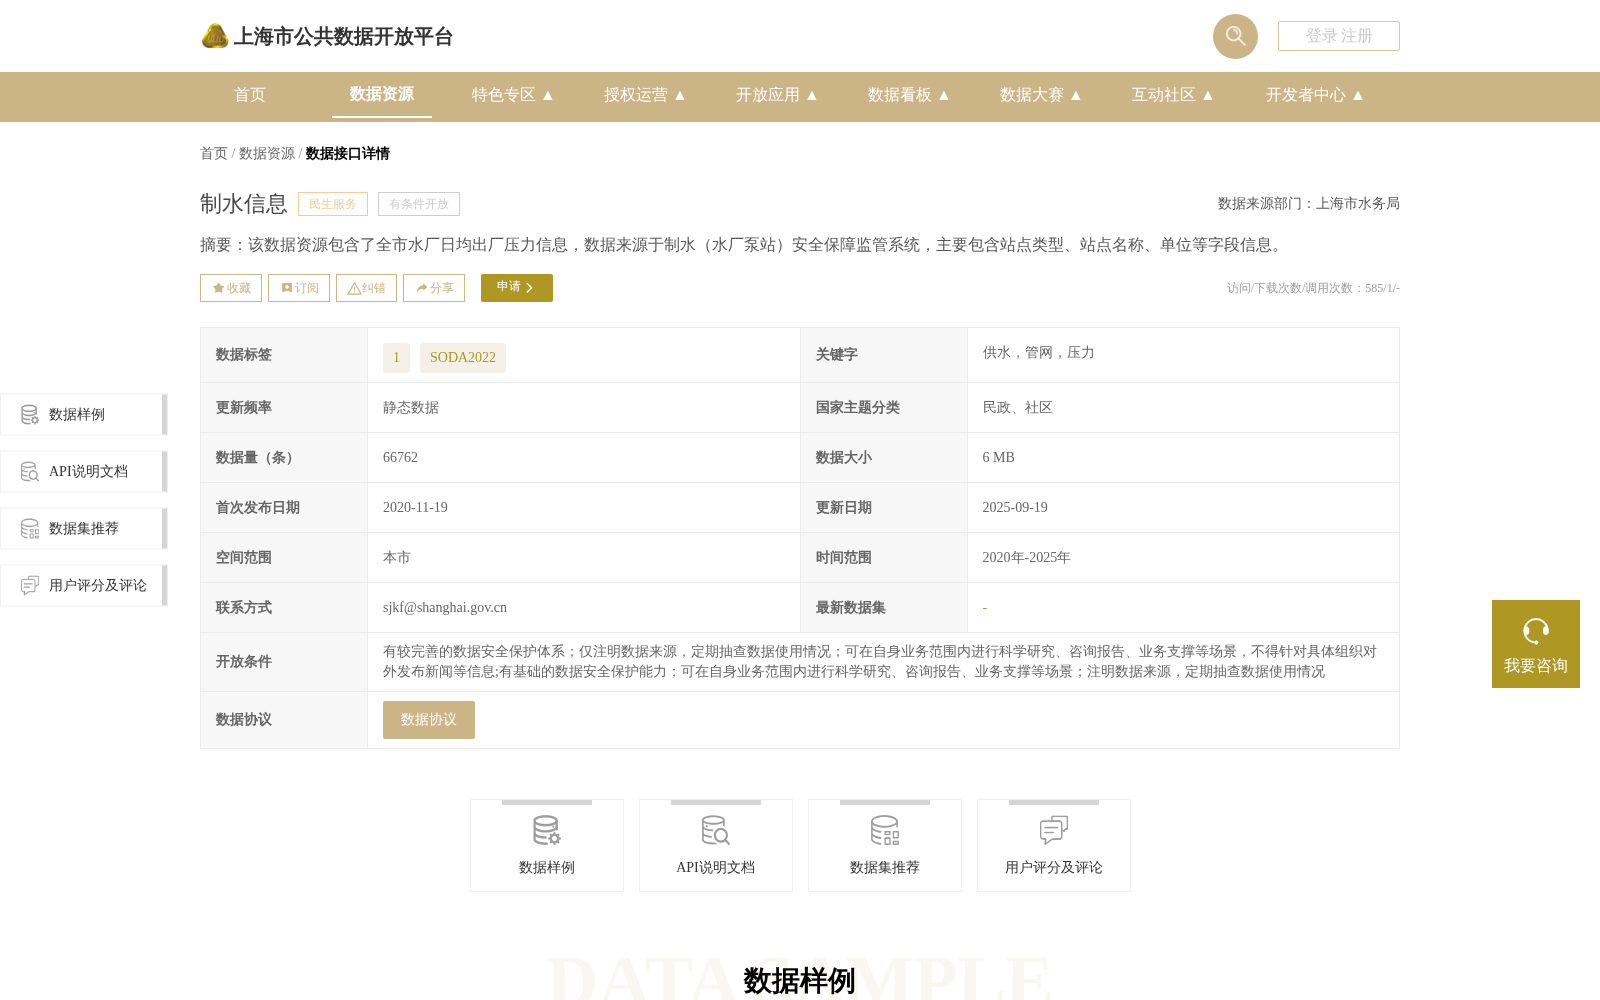Screen dimensions: 1600x1000
Task: Click the 静态数据 update frequency value
Action: [x=411, y=407]
